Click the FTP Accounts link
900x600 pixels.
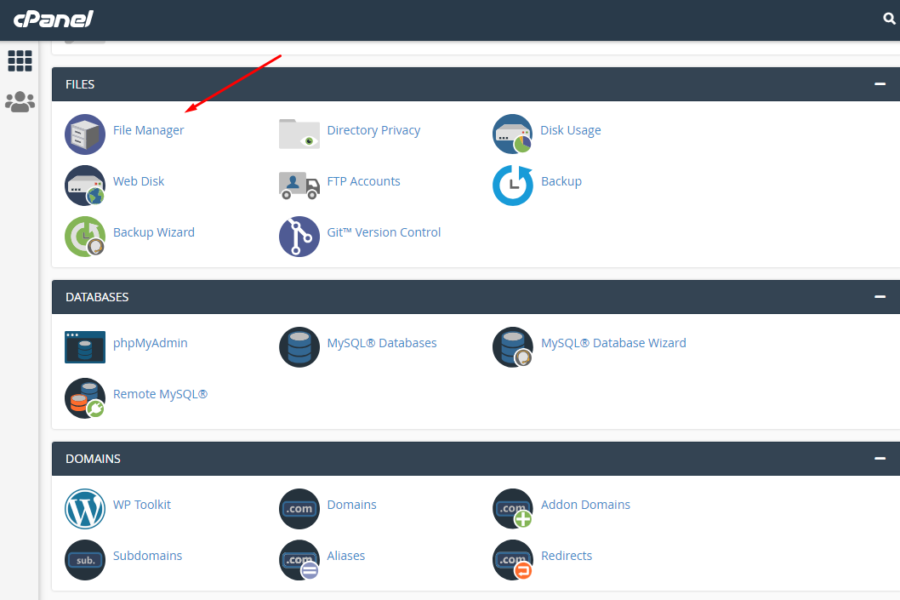[x=363, y=181]
